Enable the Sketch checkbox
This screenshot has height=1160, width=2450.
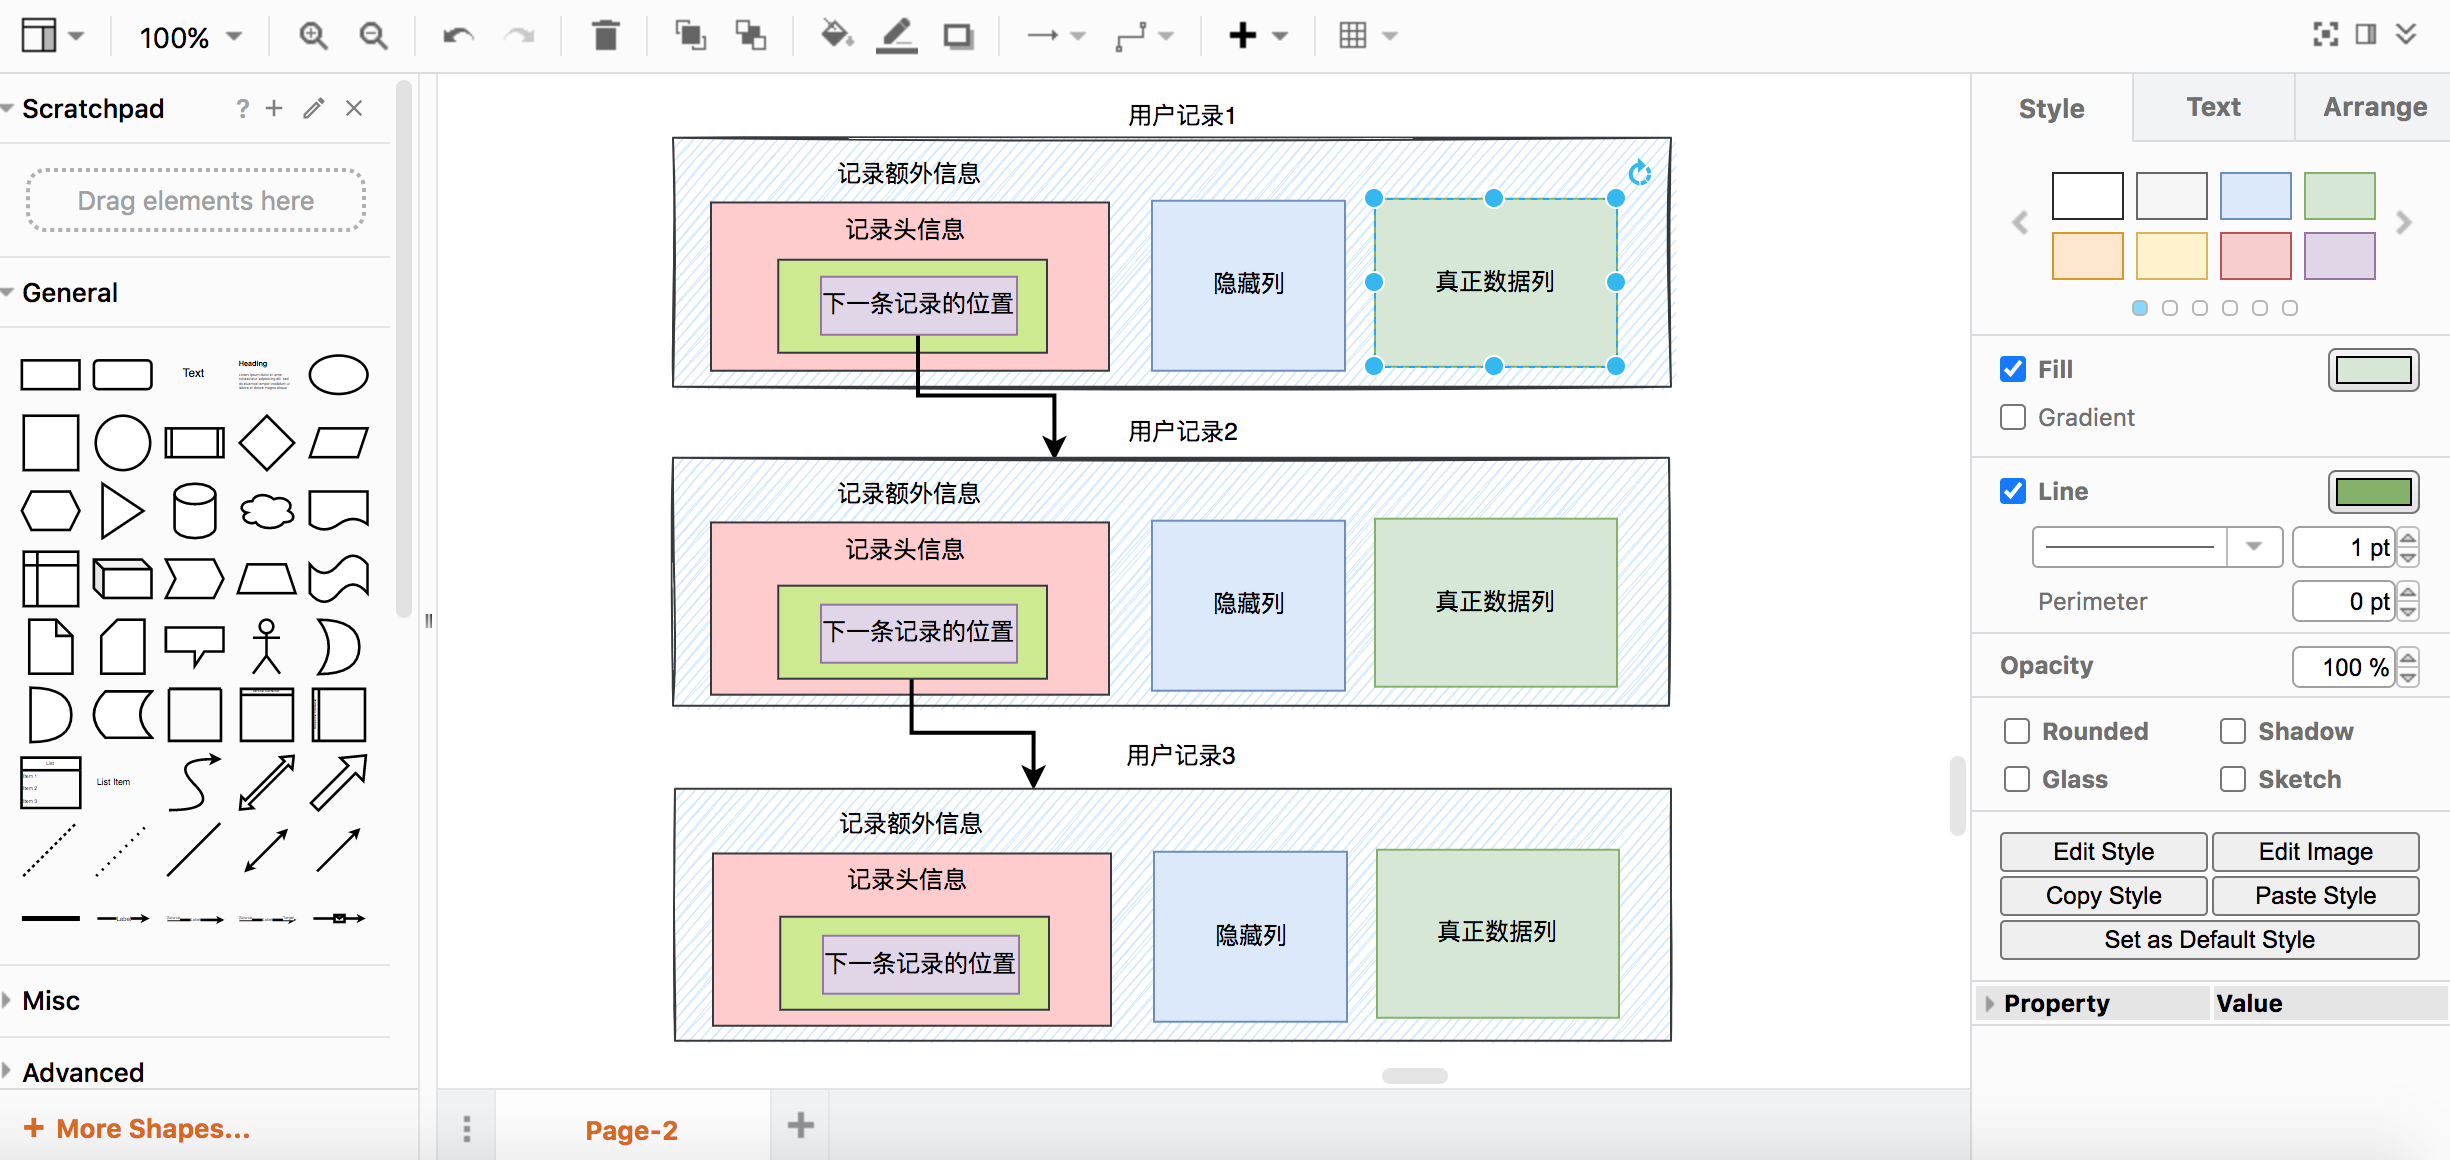pyautogui.click(x=2233, y=779)
